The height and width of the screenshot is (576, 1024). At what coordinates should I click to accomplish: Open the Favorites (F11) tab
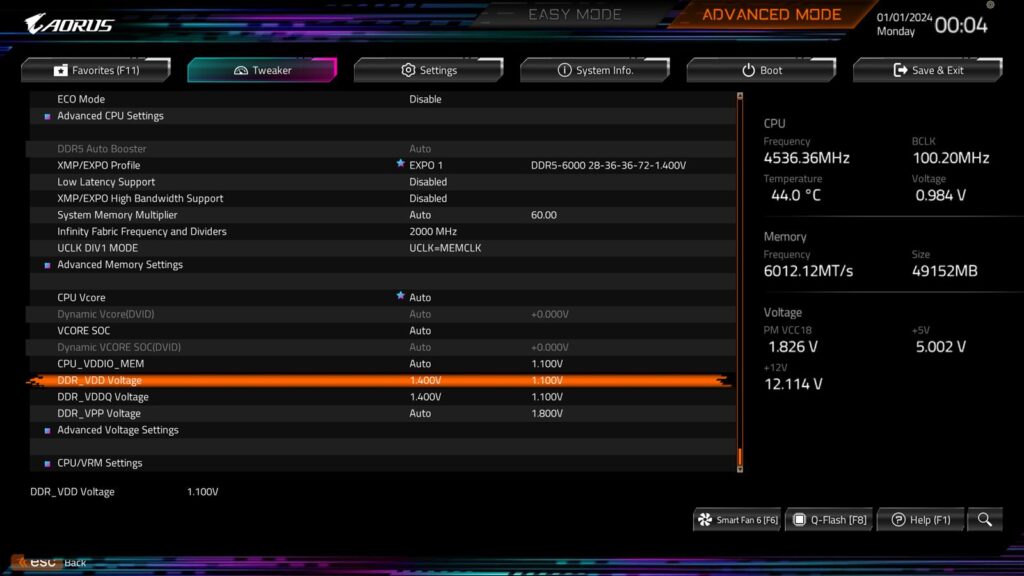point(96,70)
